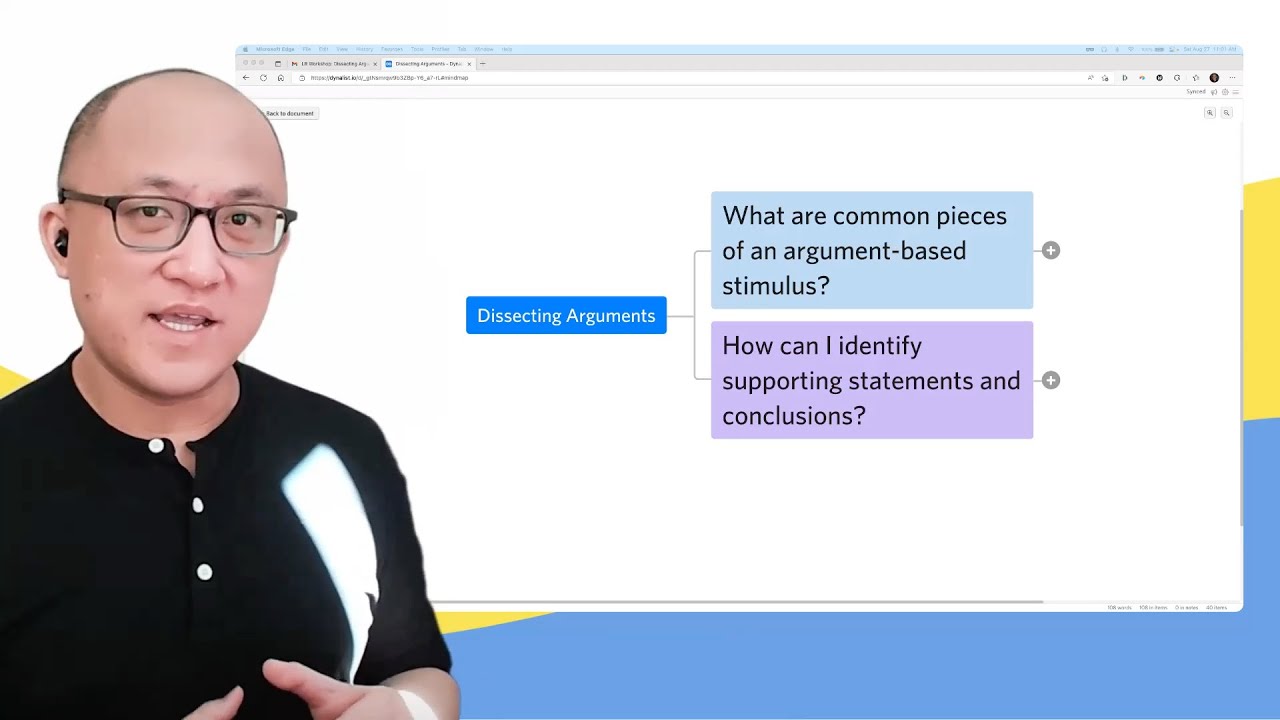
Task: Open the Edit menu
Action: pyautogui.click(x=323, y=49)
